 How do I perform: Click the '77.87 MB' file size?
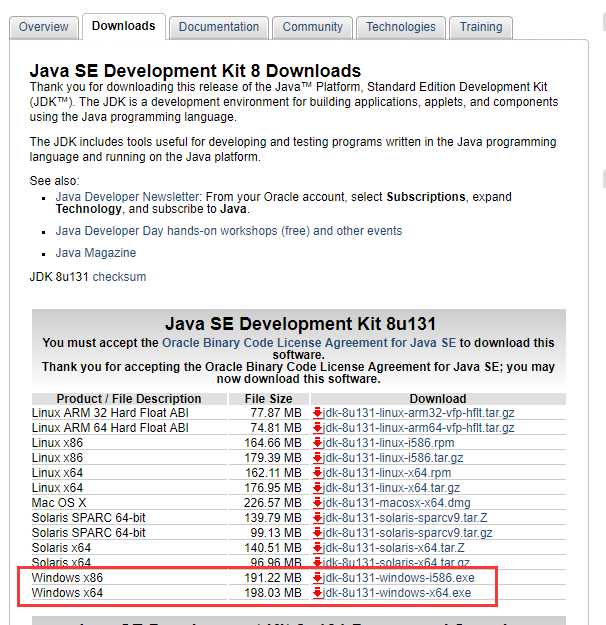pyautogui.click(x=276, y=413)
